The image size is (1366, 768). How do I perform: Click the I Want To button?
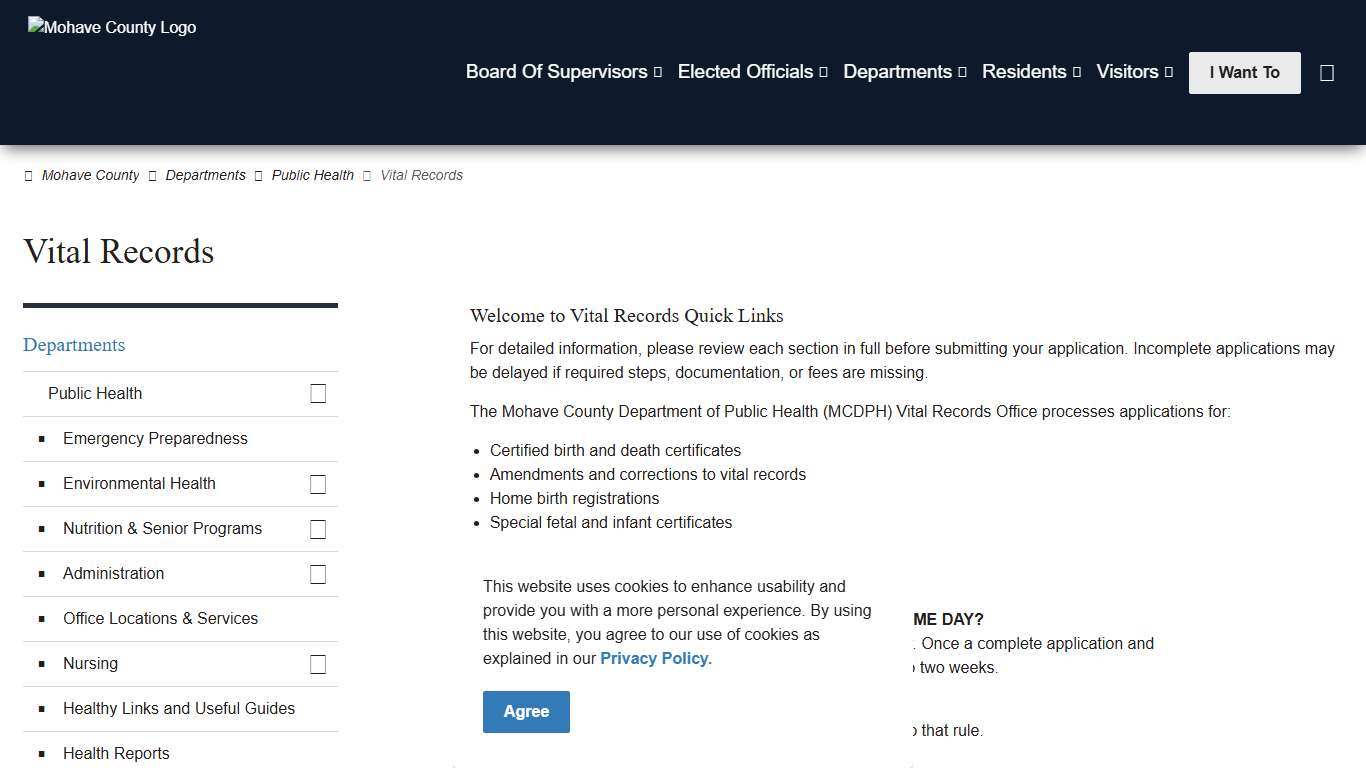[1244, 73]
